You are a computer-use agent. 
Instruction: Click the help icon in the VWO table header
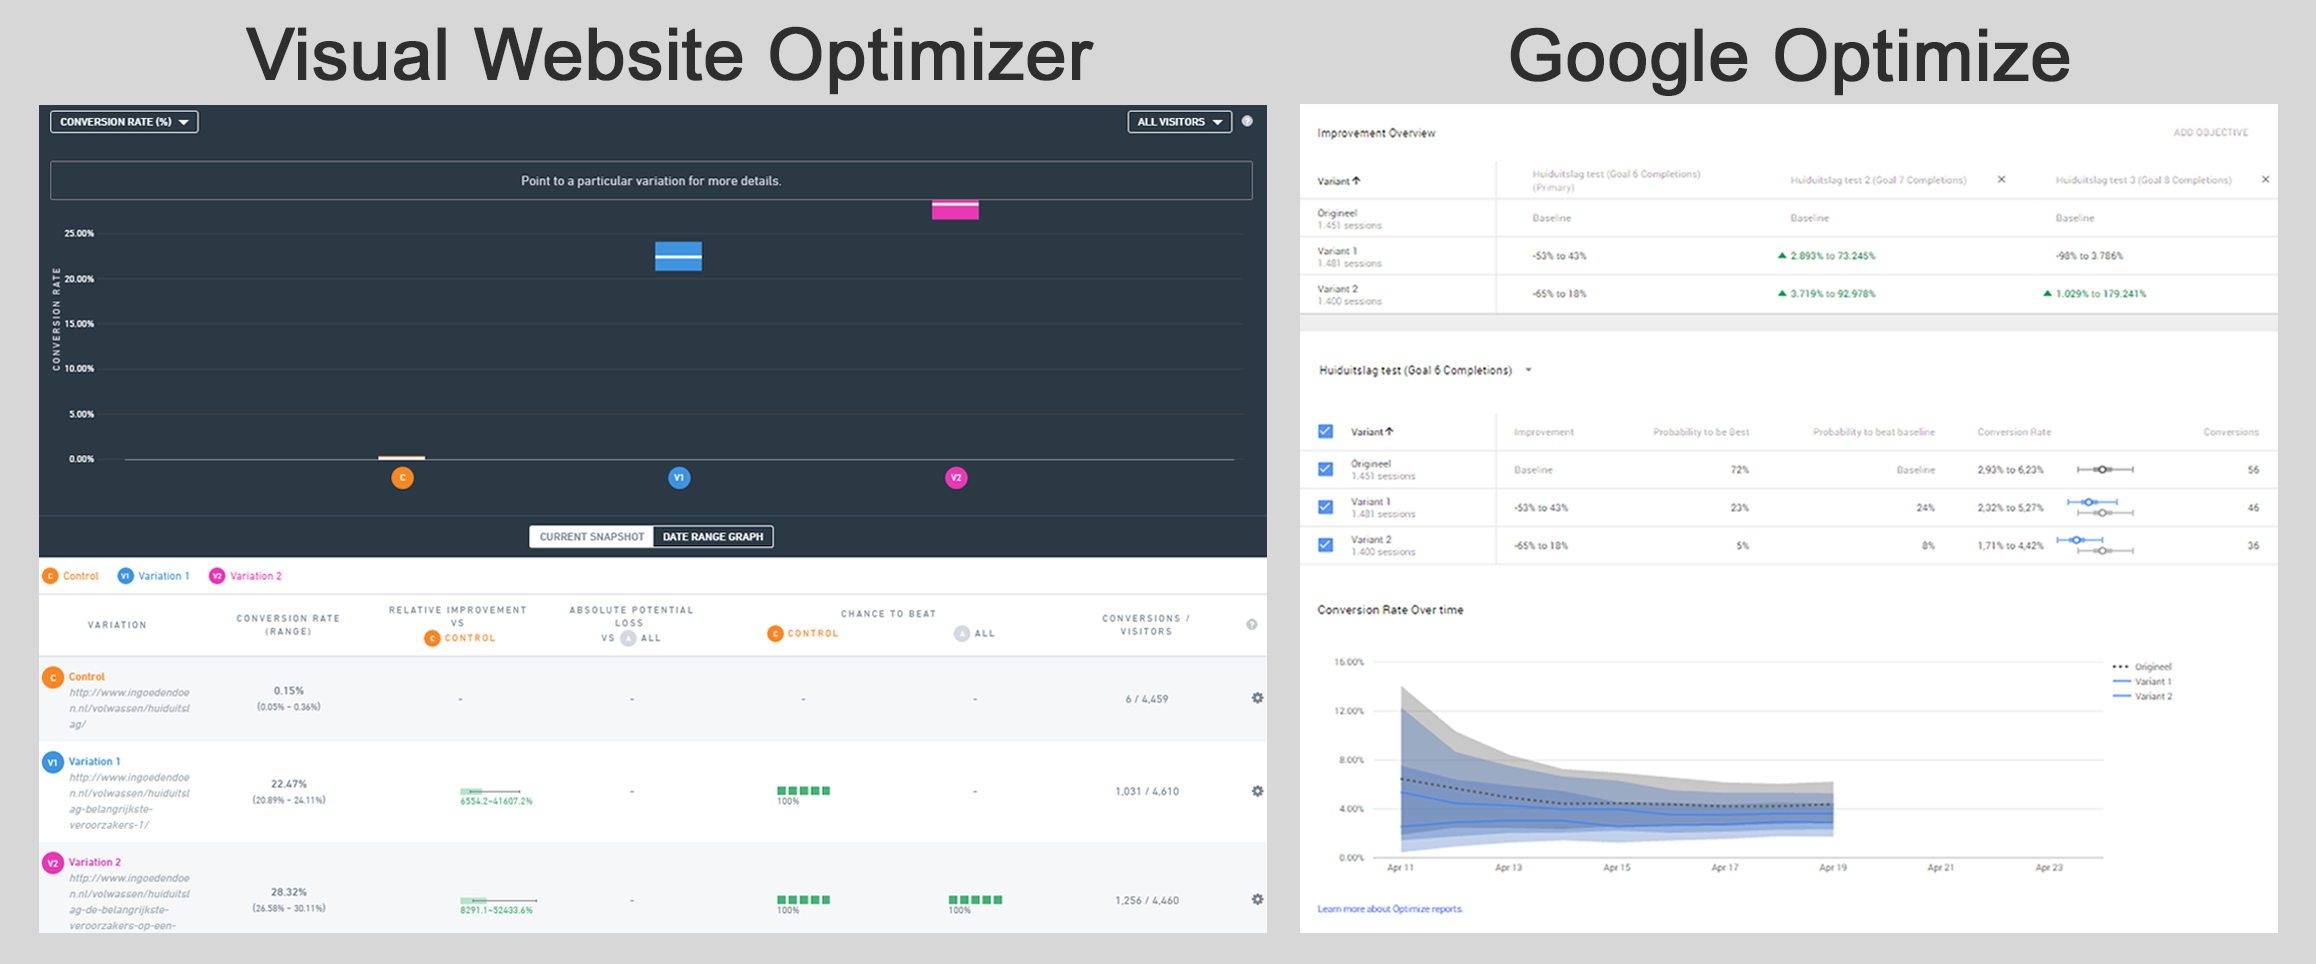point(1251,624)
